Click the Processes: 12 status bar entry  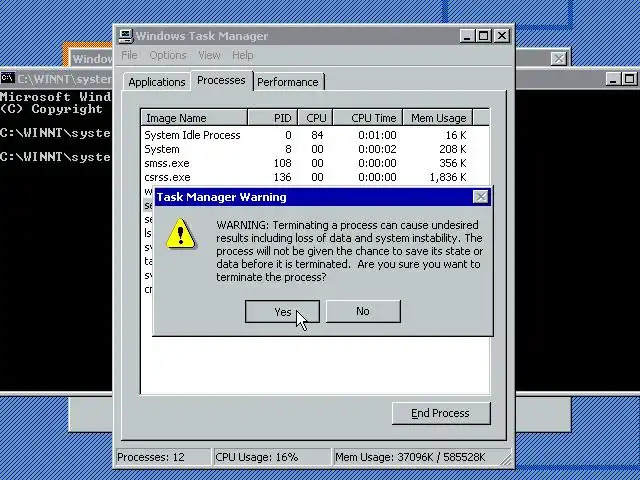click(x=163, y=457)
